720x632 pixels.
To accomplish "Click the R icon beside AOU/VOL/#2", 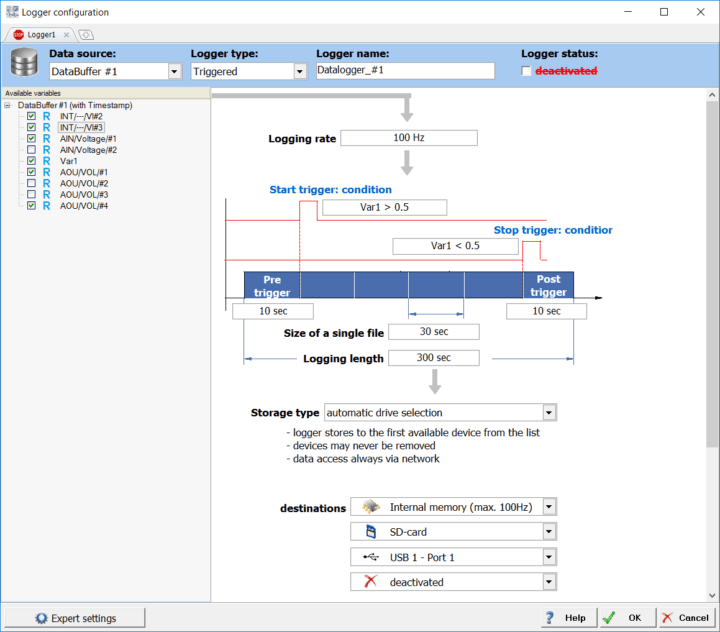I will [46, 183].
